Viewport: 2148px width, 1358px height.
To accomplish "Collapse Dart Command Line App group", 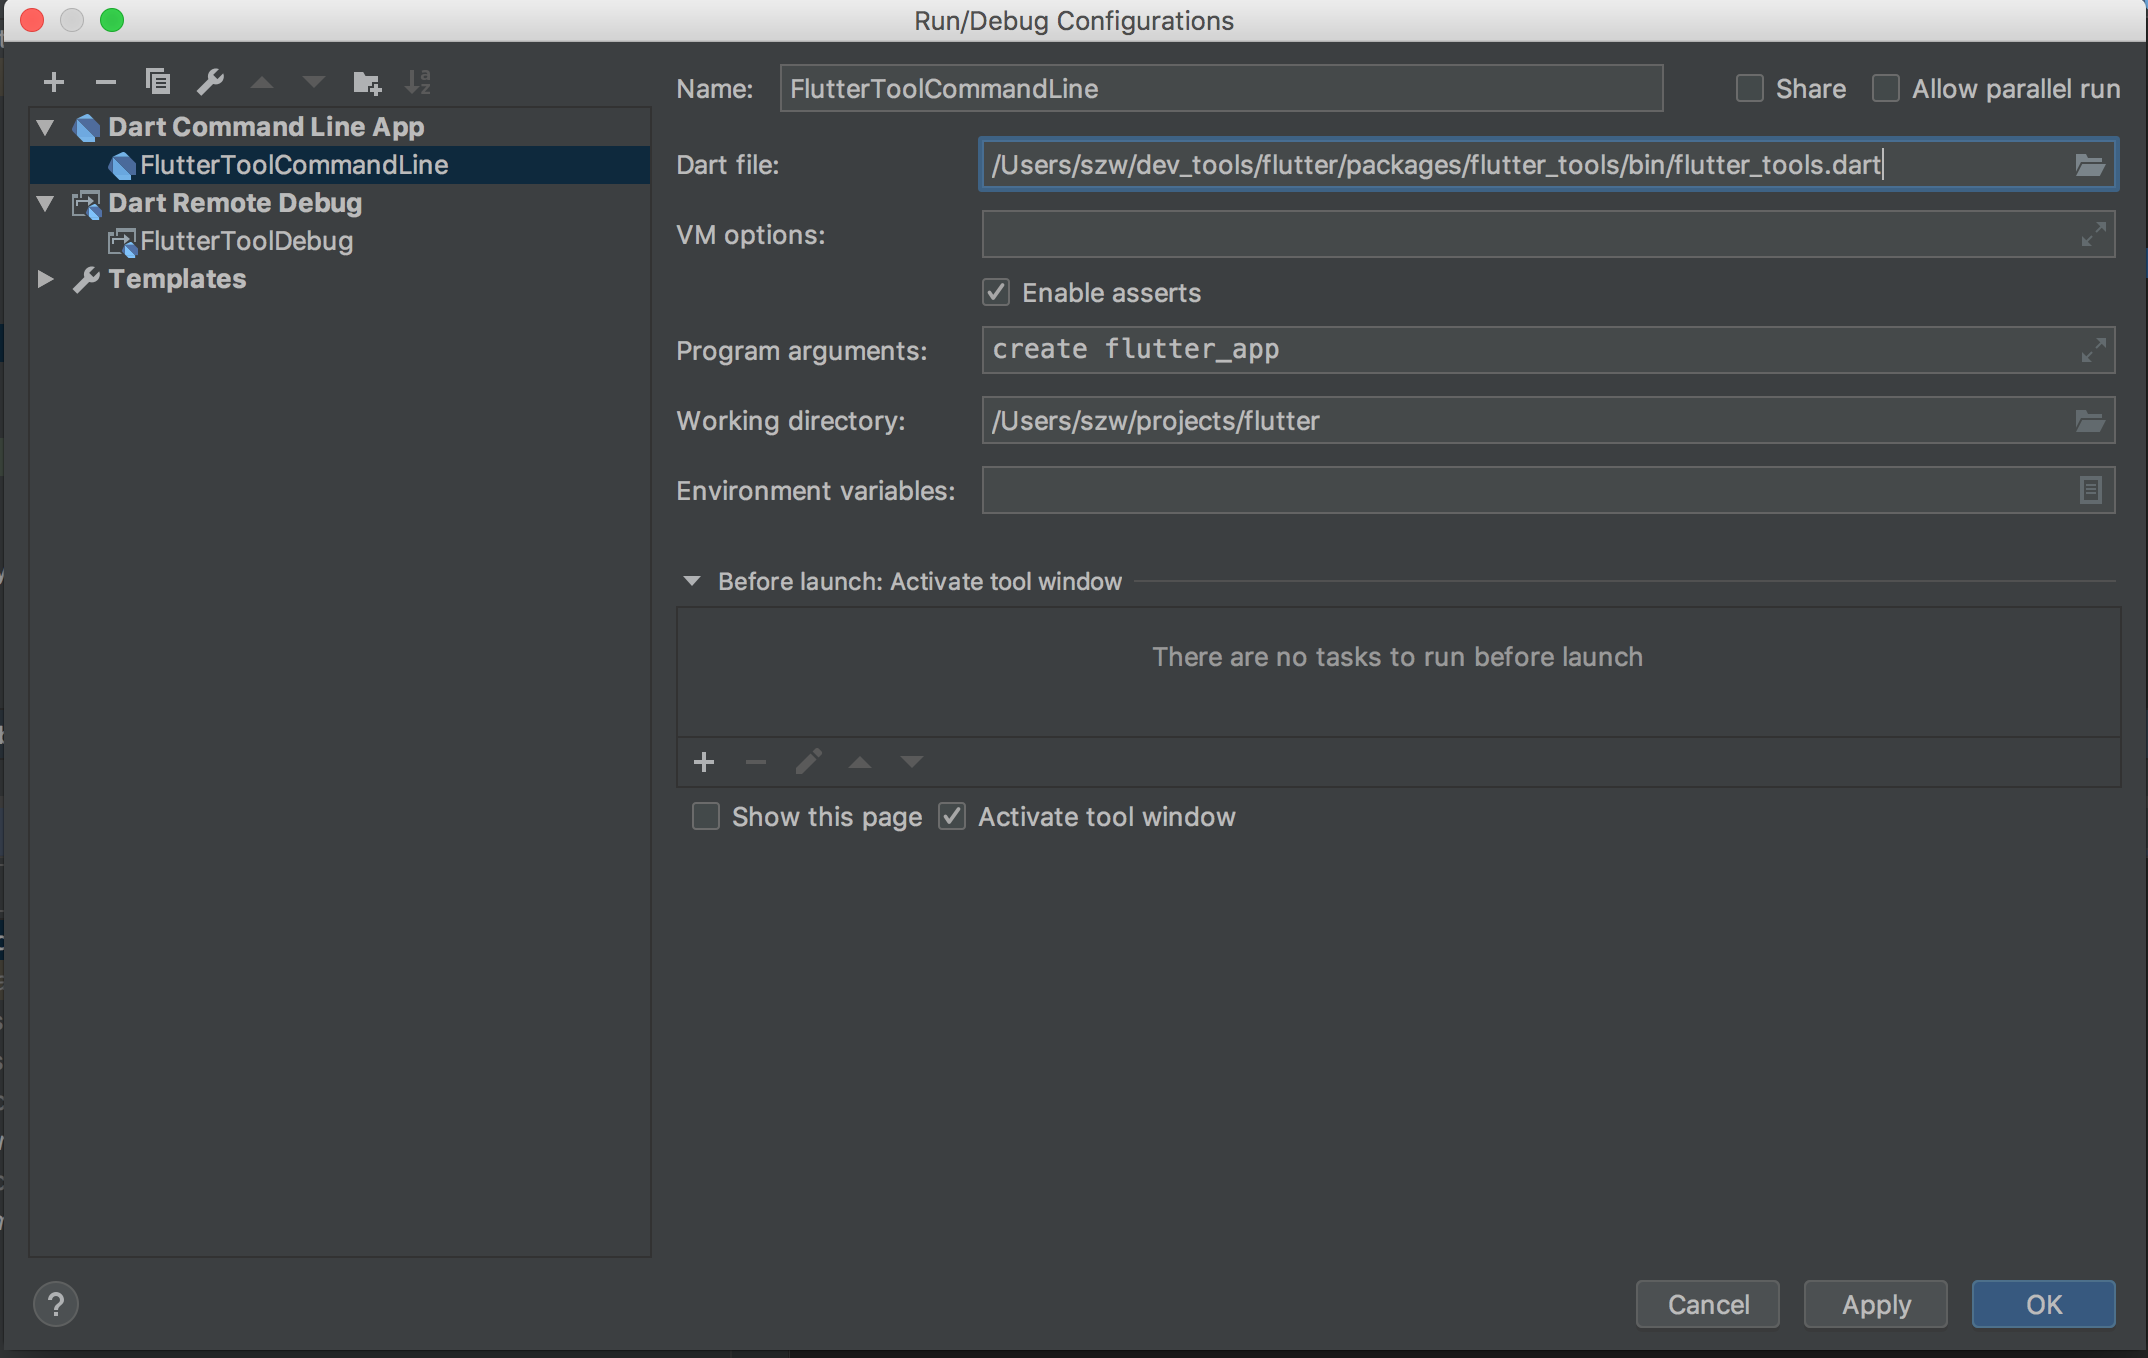I will [45, 127].
